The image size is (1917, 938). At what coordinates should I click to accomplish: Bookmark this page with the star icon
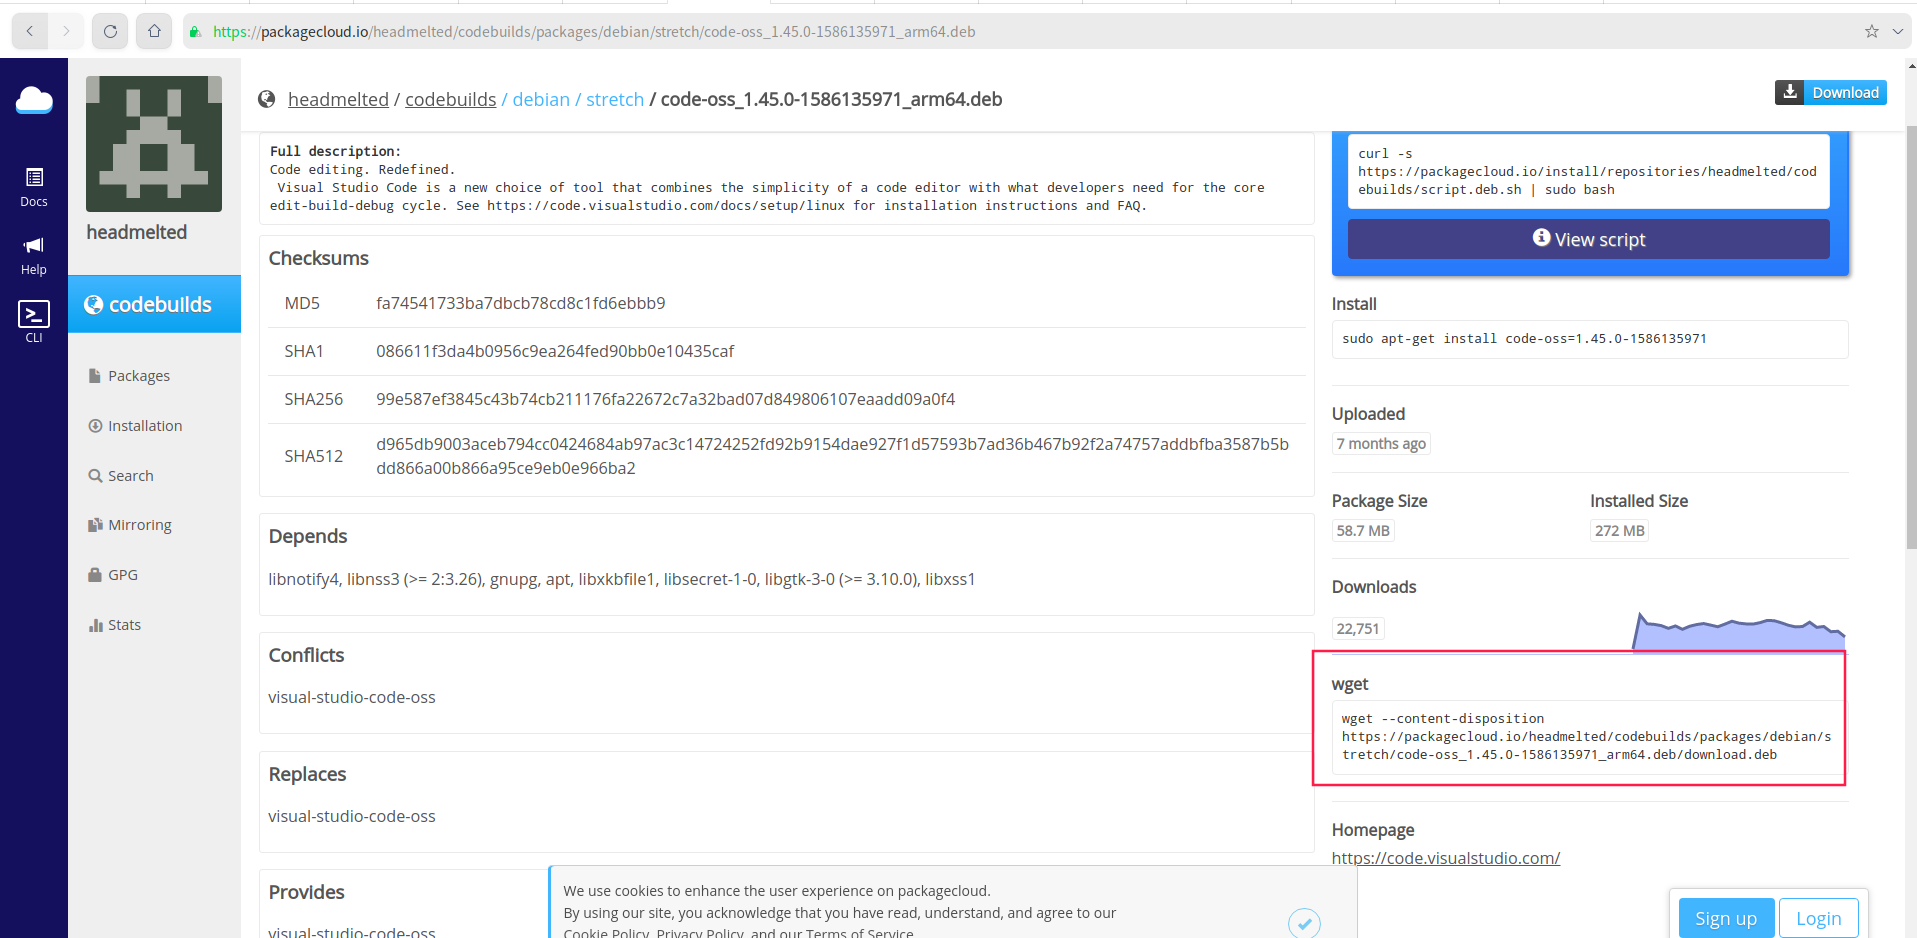tap(1872, 31)
